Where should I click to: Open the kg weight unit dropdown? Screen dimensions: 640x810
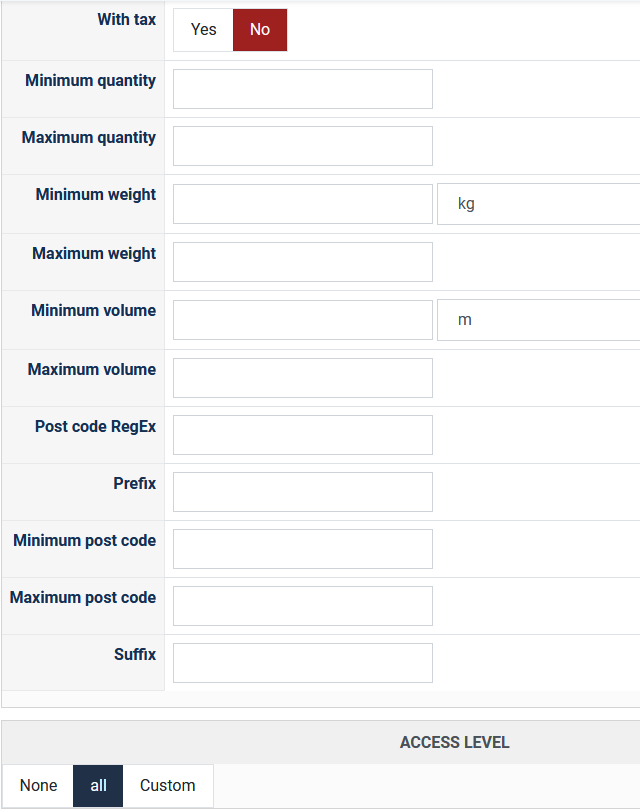pyautogui.click(x=538, y=204)
